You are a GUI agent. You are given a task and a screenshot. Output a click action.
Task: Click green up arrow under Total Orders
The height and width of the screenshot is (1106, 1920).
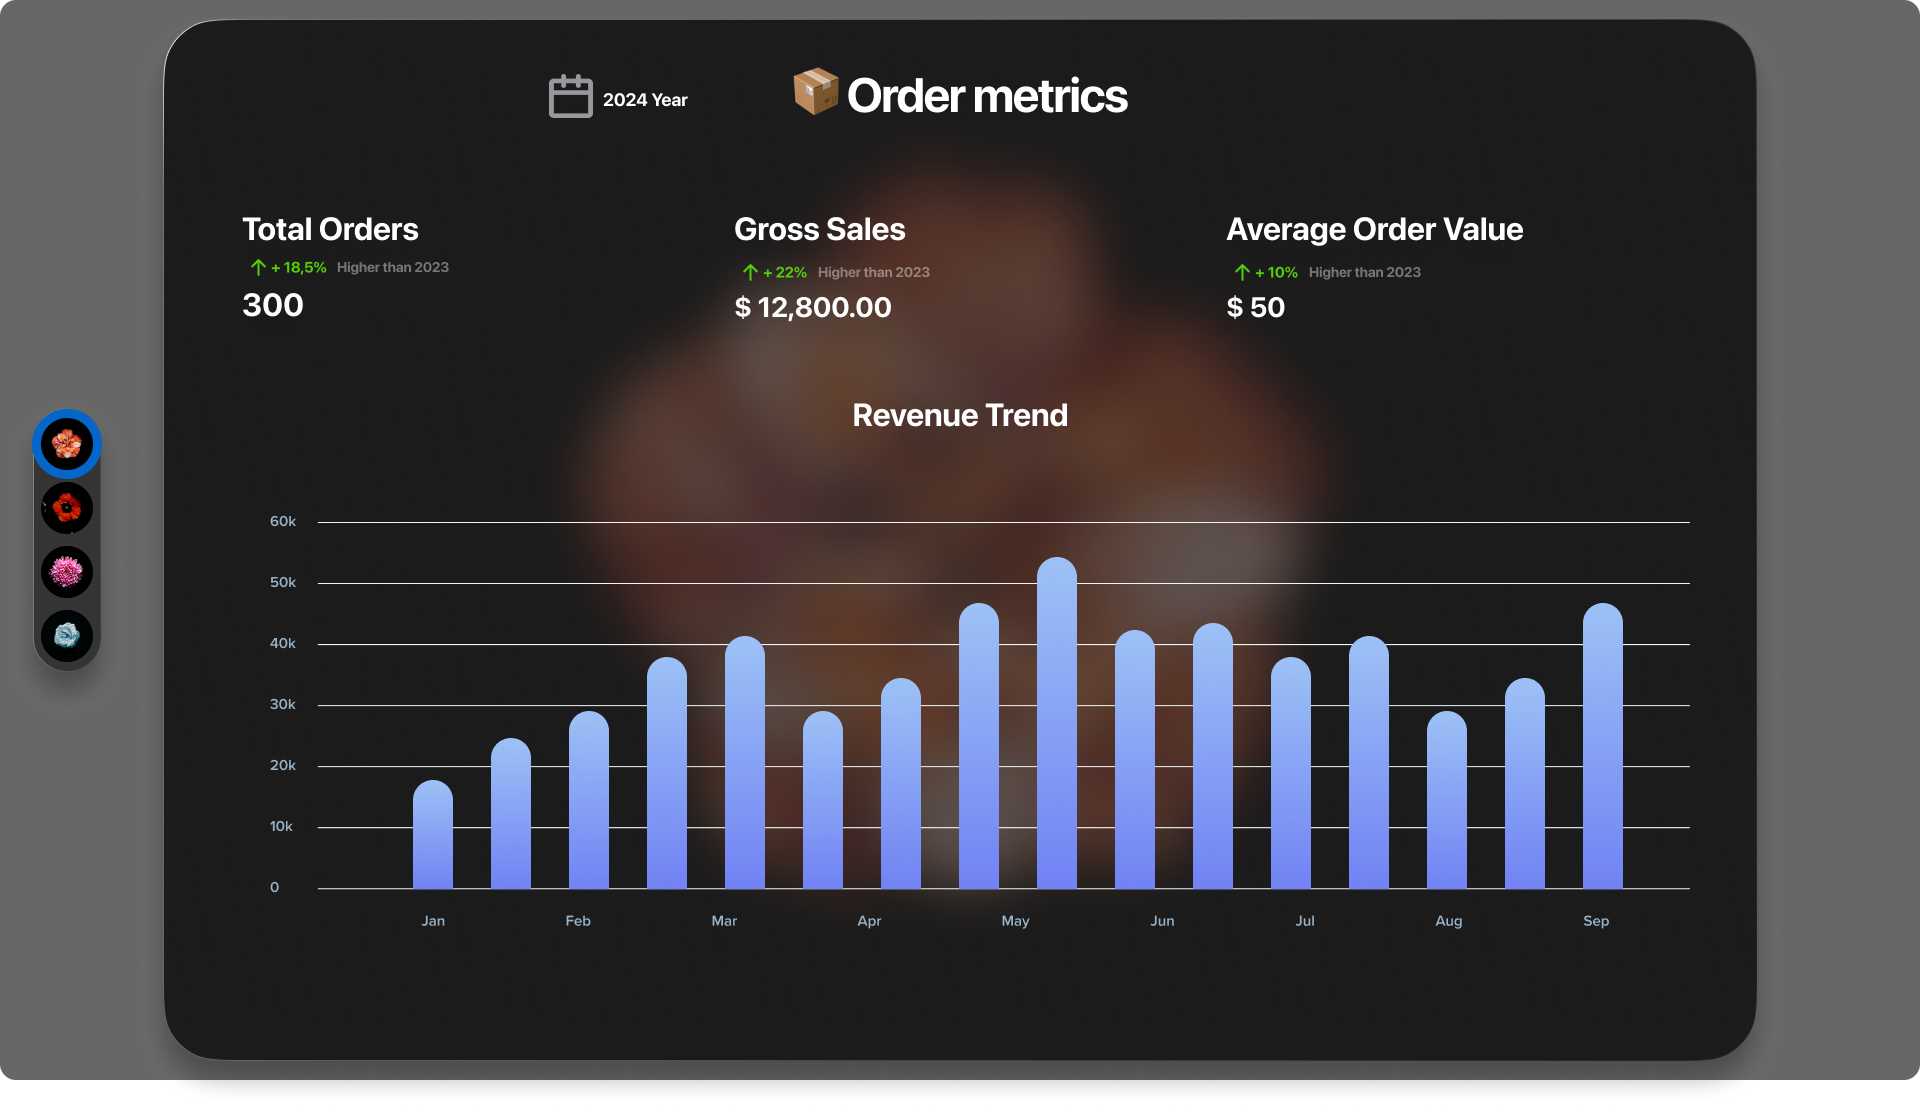[258, 267]
